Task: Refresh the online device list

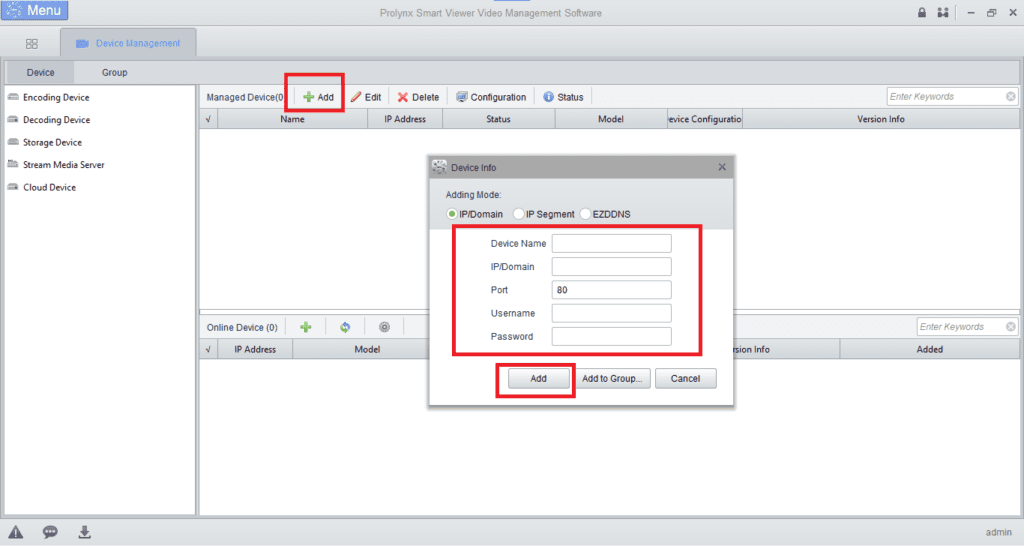Action: click(x=345, y=327)
